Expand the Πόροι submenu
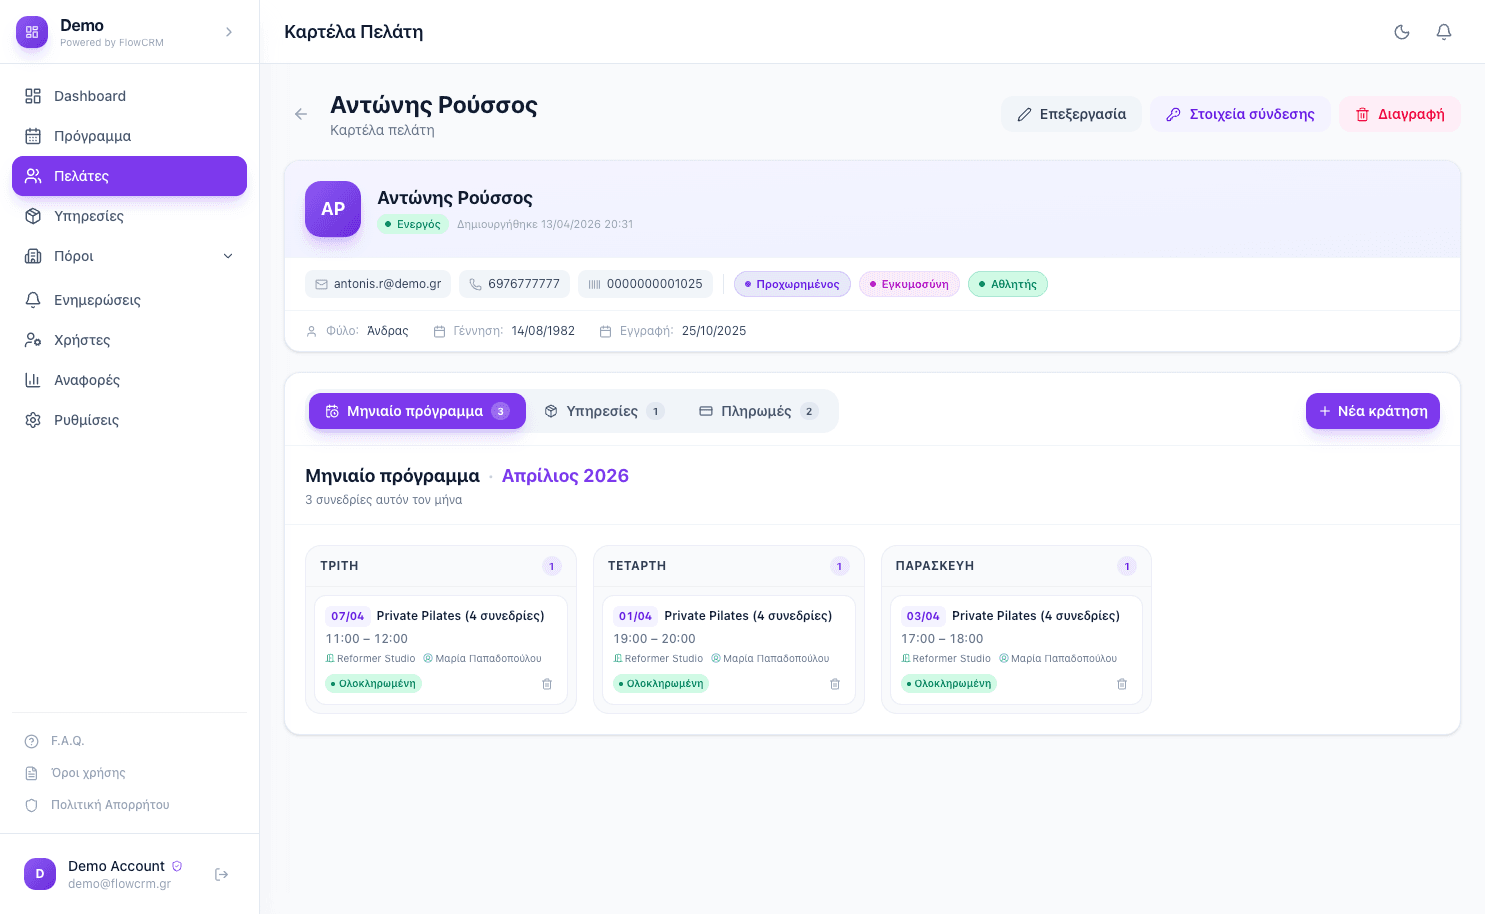Viewport: 1485px width, 914px height. (130, 256)
